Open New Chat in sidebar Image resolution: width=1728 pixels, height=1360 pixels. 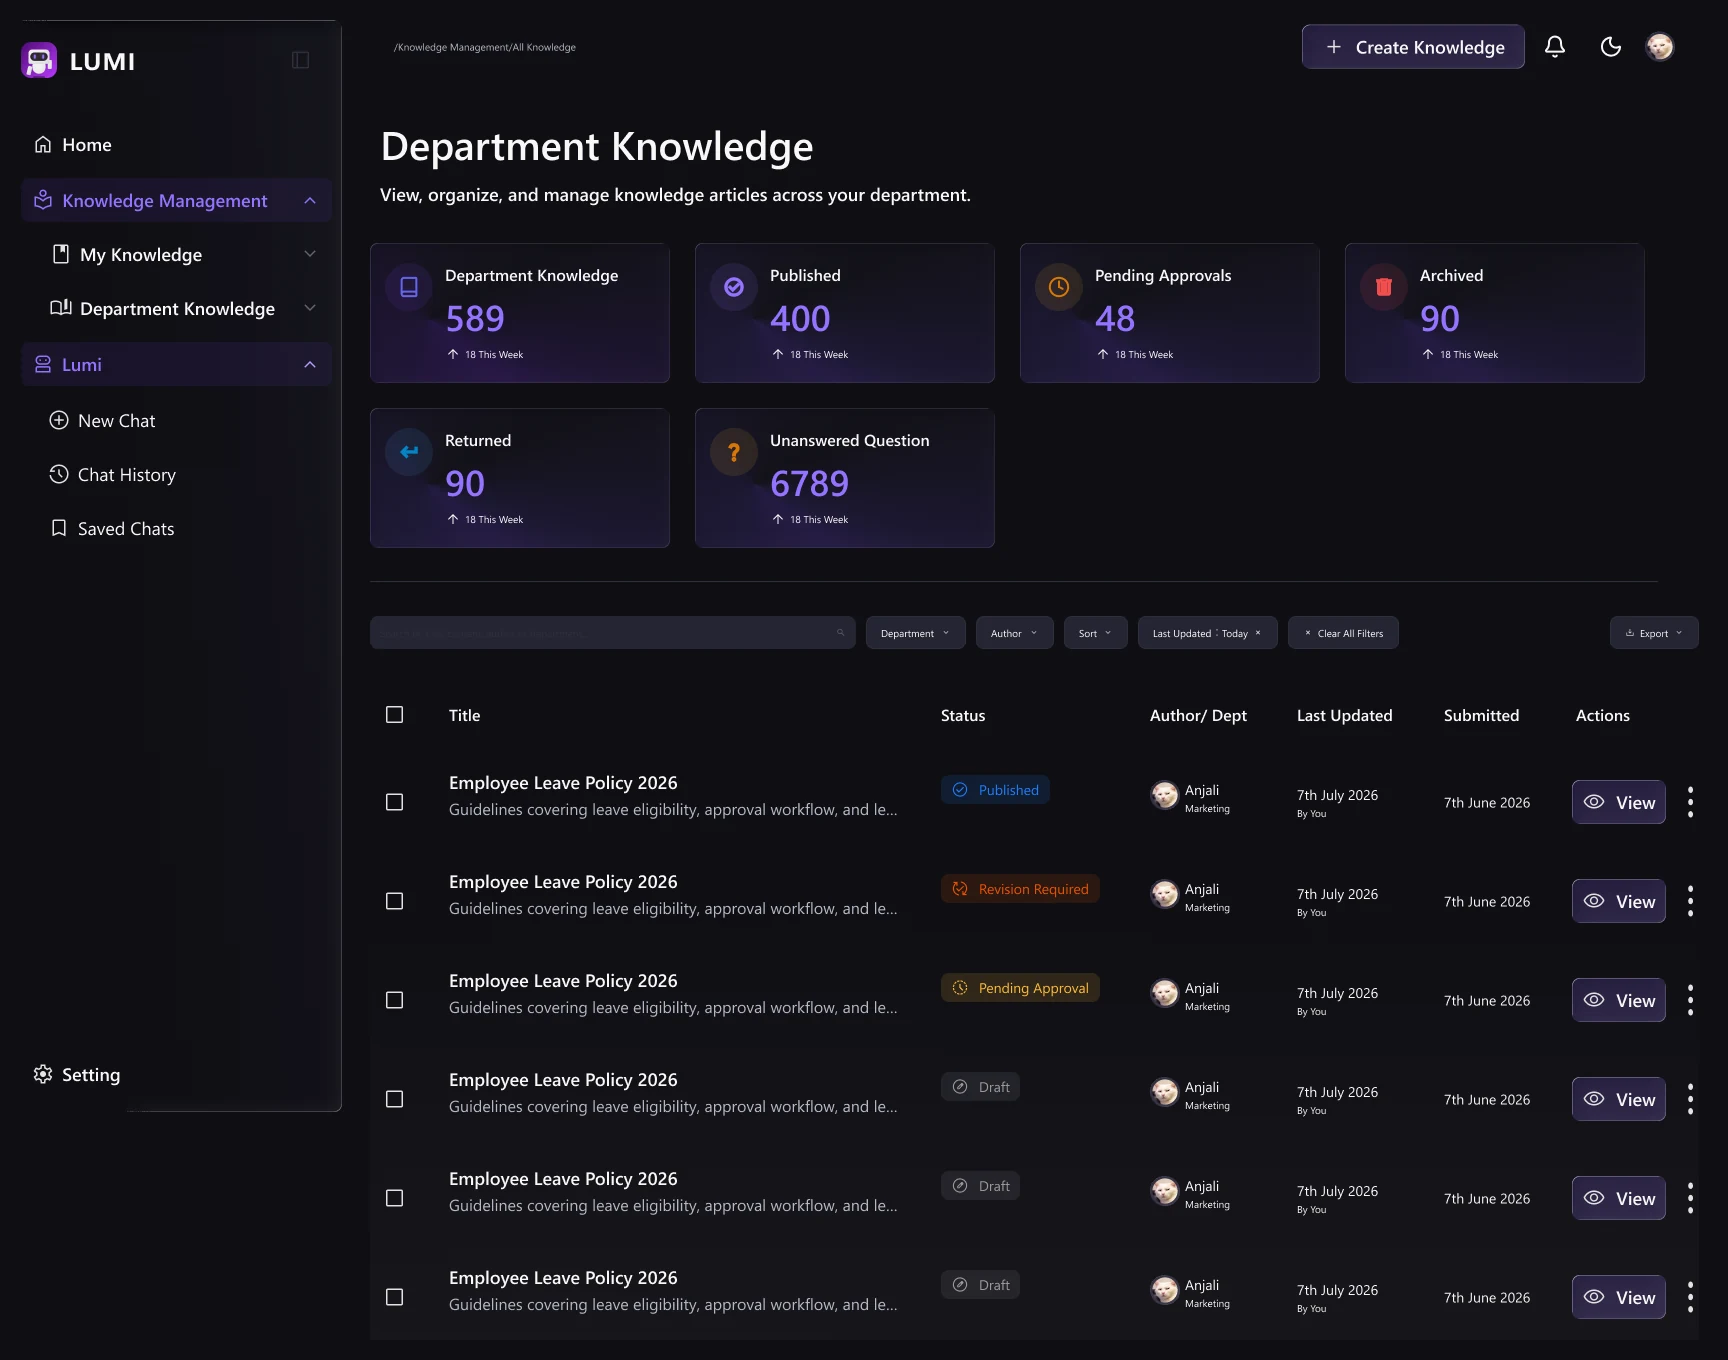click(x=102, y=421)
